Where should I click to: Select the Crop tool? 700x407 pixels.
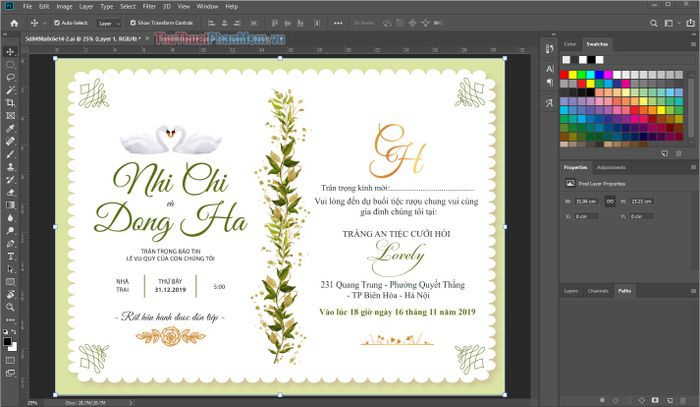coord(9,102)
